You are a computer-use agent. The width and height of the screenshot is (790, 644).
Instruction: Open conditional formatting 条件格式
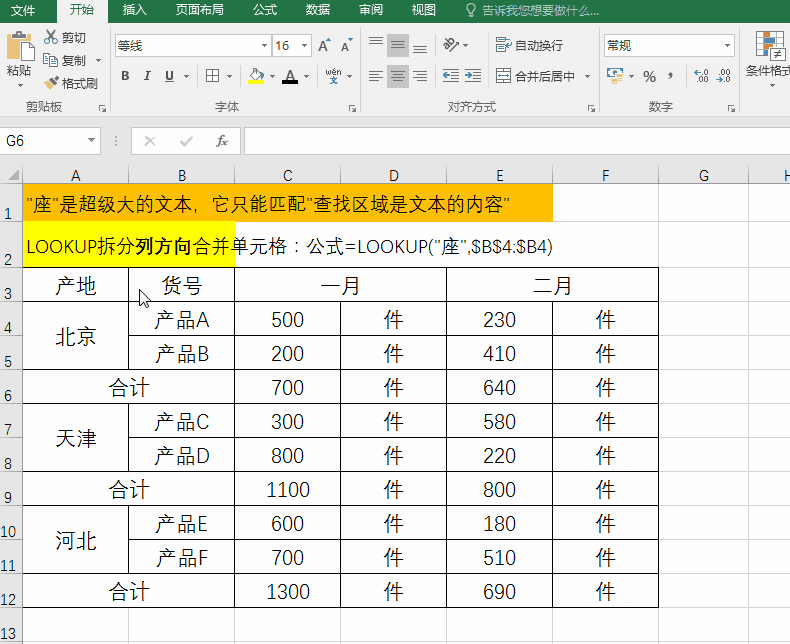769,58
